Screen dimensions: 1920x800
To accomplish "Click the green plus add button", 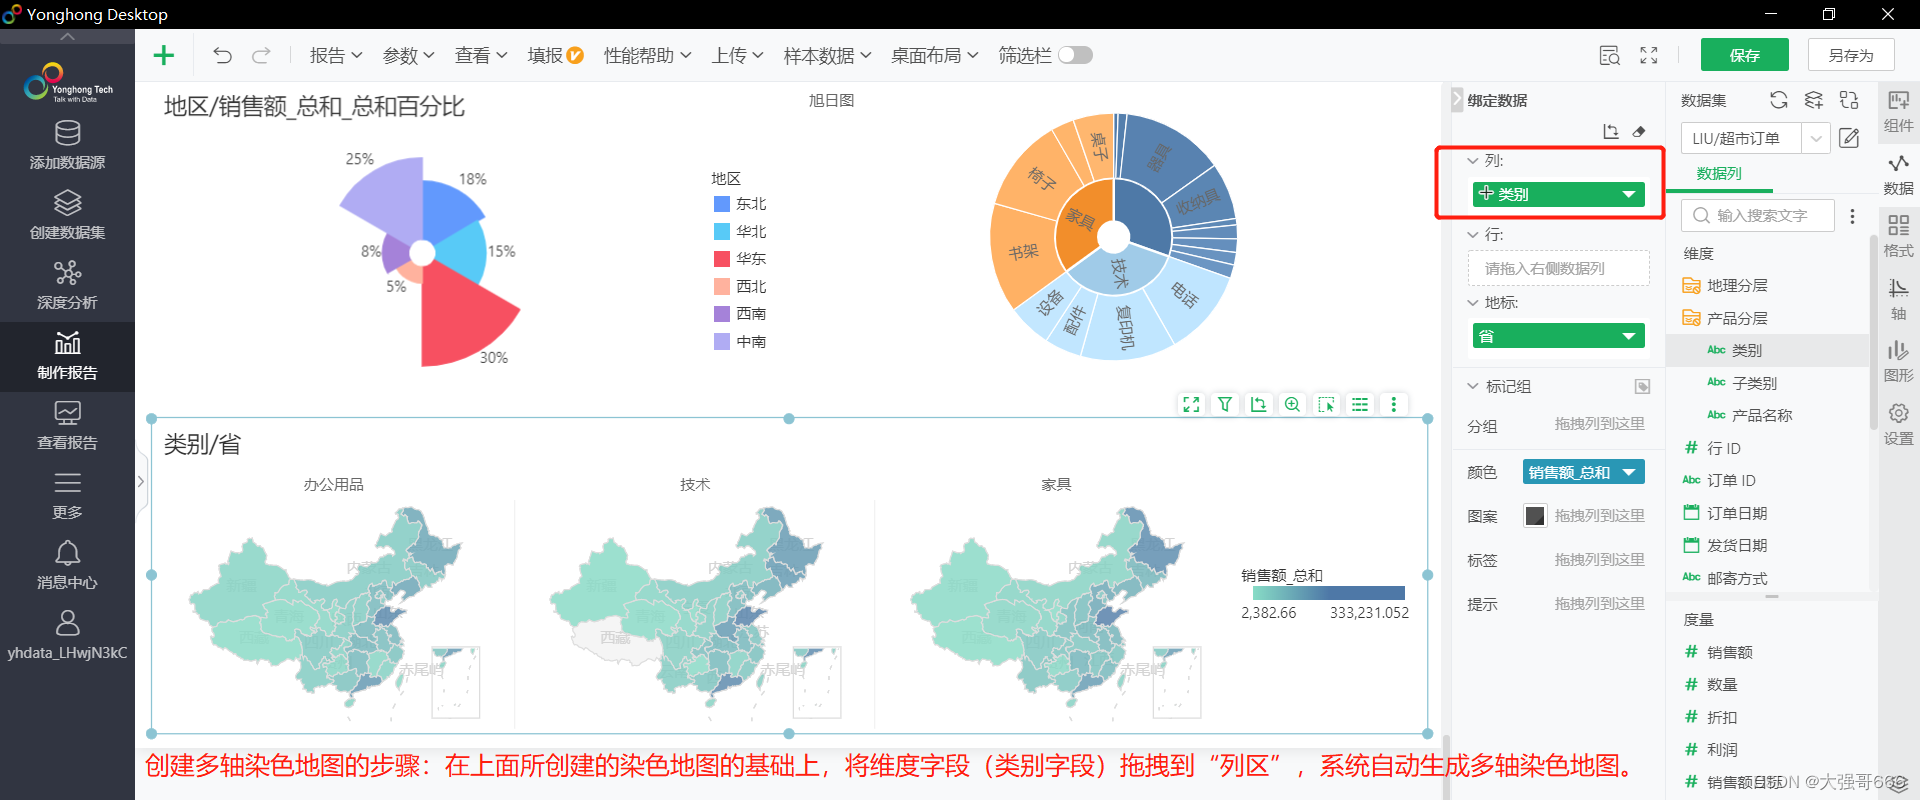I will [x=164, y=55].
